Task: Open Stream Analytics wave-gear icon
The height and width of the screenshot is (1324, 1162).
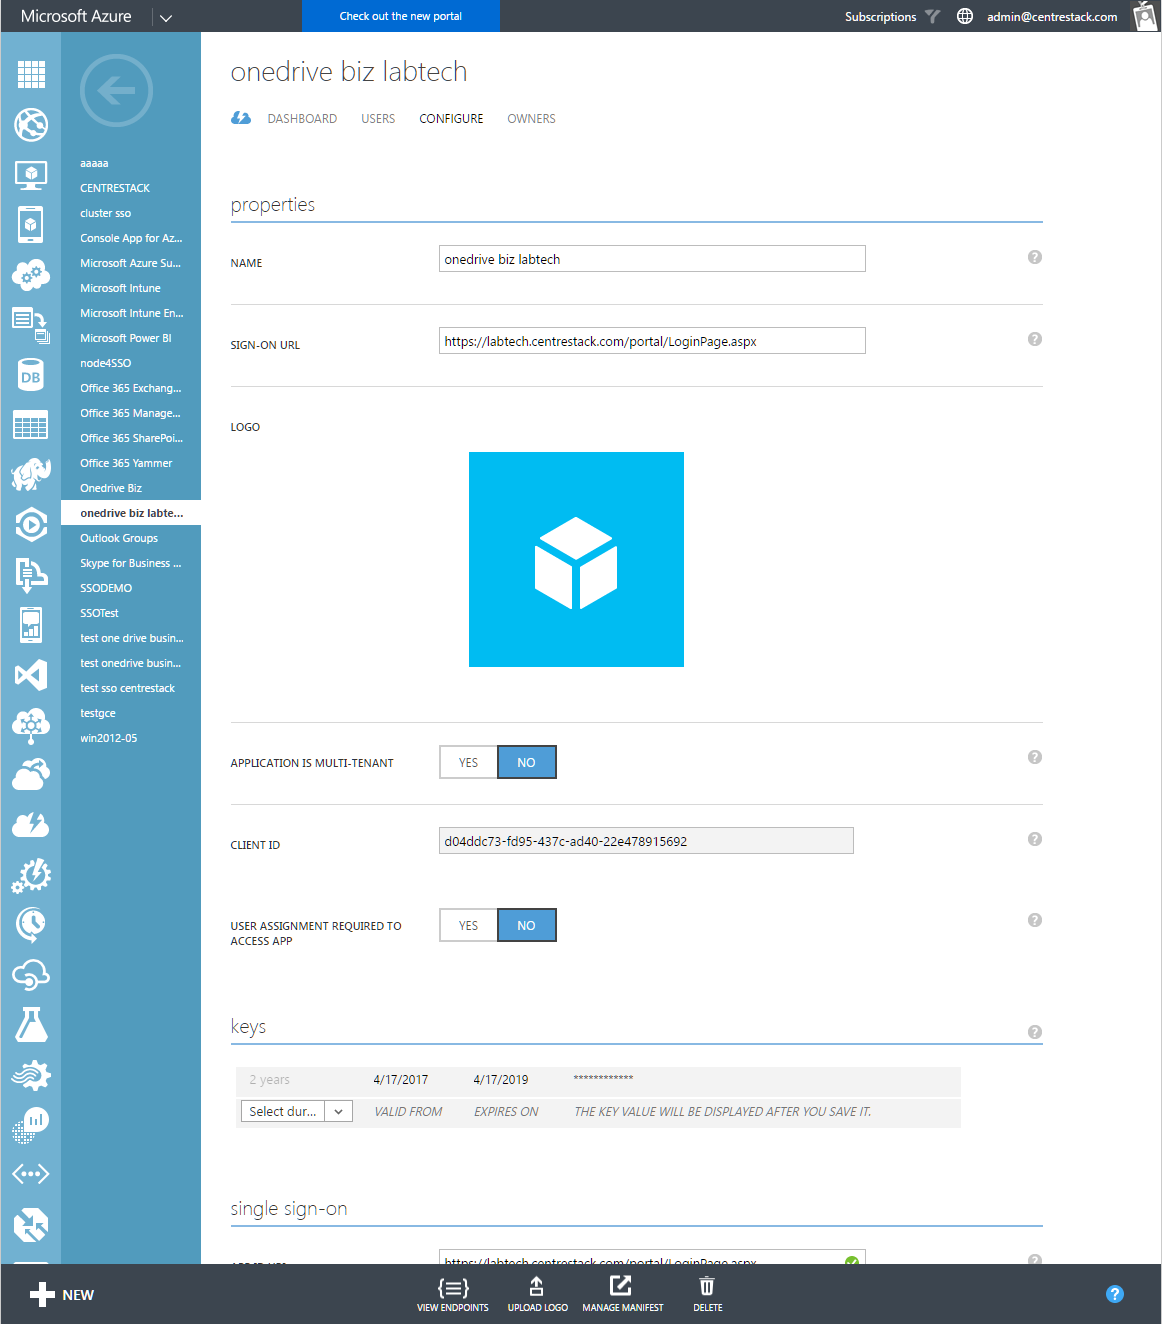Action: point(31,1075)
